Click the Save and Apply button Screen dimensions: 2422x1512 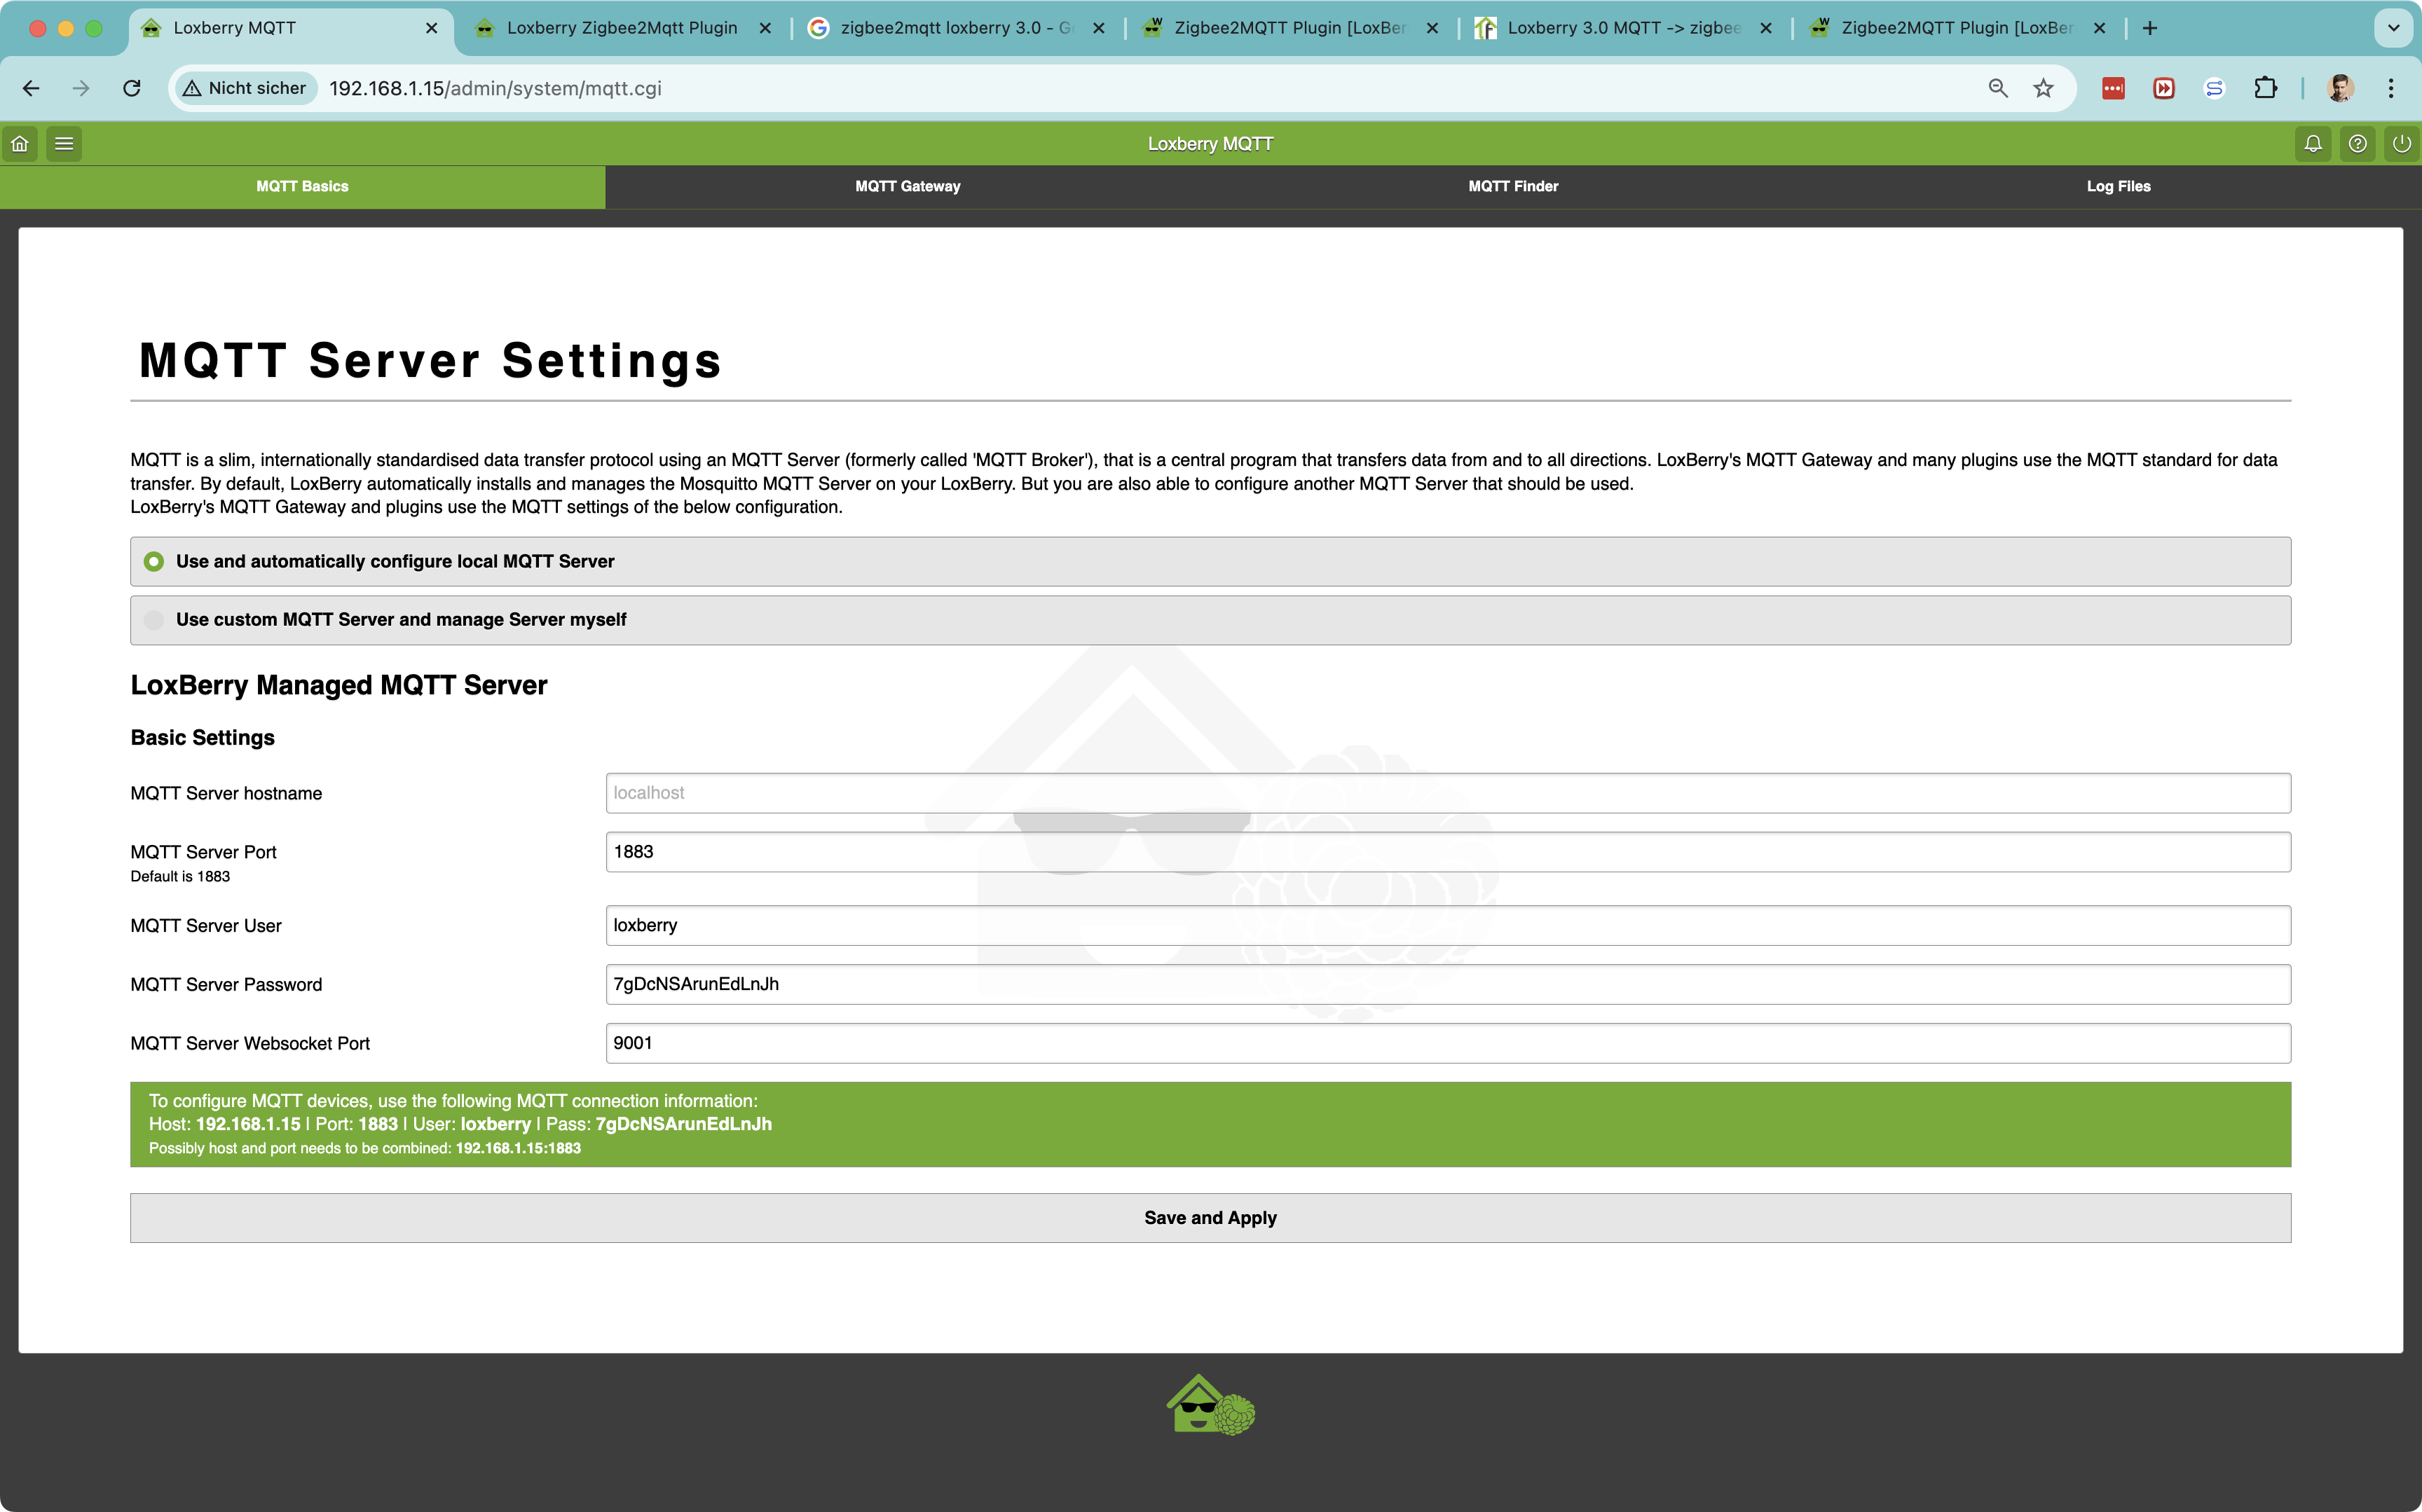[x=1210, y=1218]
